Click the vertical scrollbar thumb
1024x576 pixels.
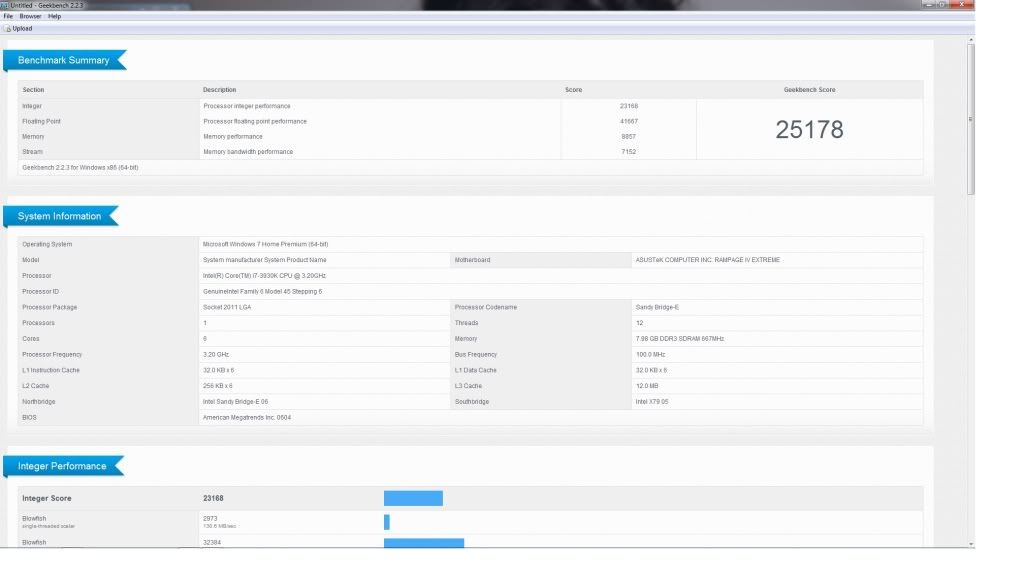[970, 120]
